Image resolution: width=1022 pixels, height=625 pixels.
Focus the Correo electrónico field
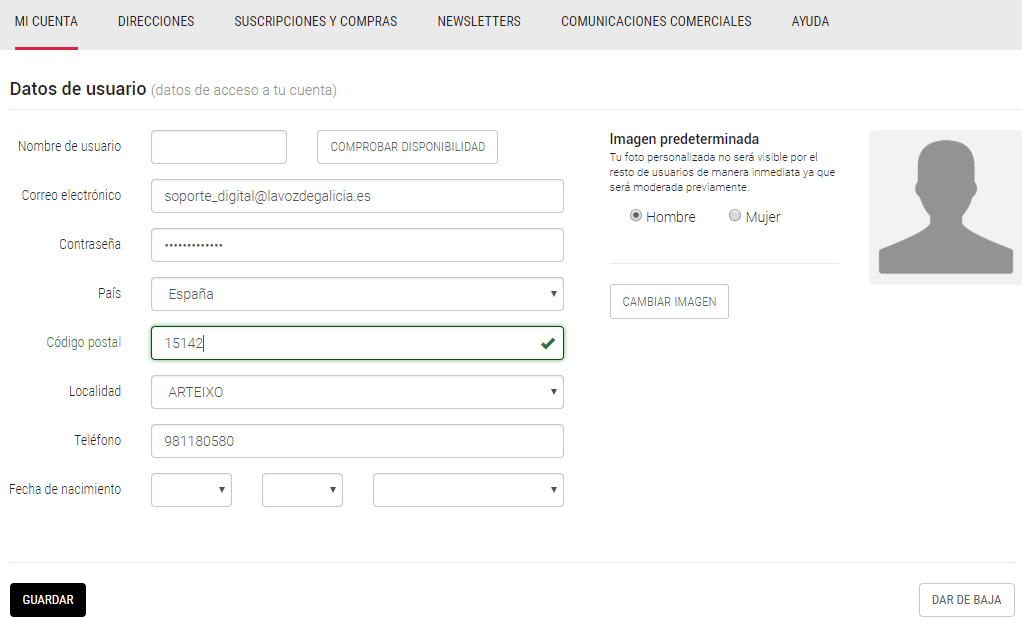click(357, 196)
